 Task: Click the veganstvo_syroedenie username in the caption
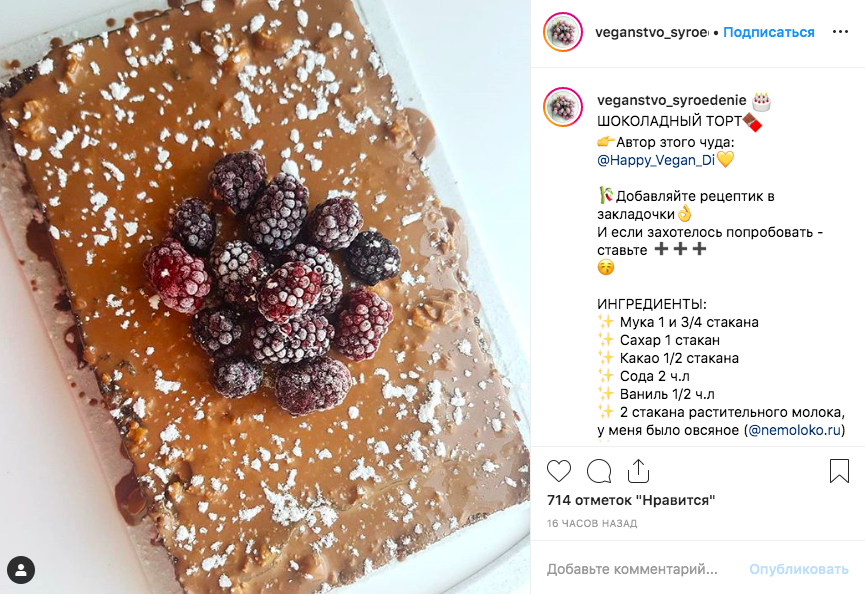pos(671,100)
